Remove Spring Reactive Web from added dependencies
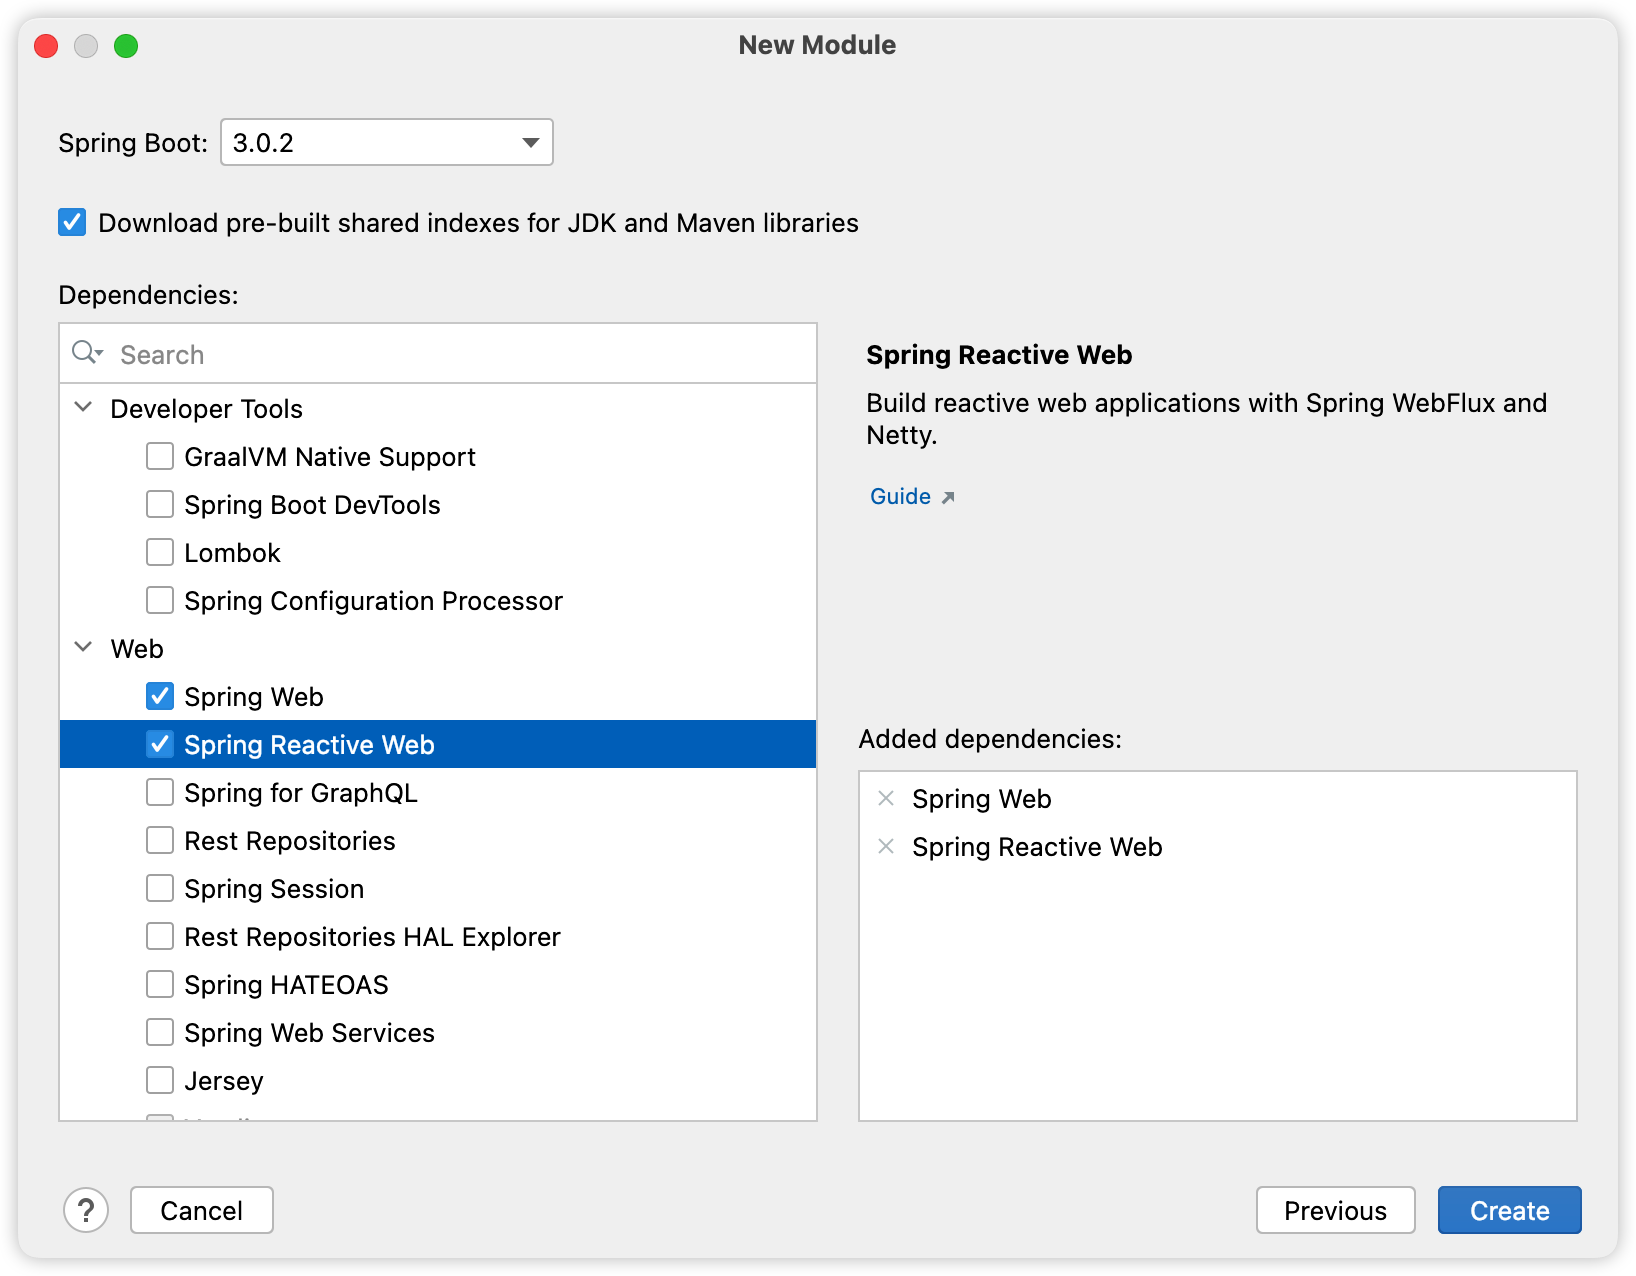The height and width of the screenshot is (1276, 1636). (886, 846)
